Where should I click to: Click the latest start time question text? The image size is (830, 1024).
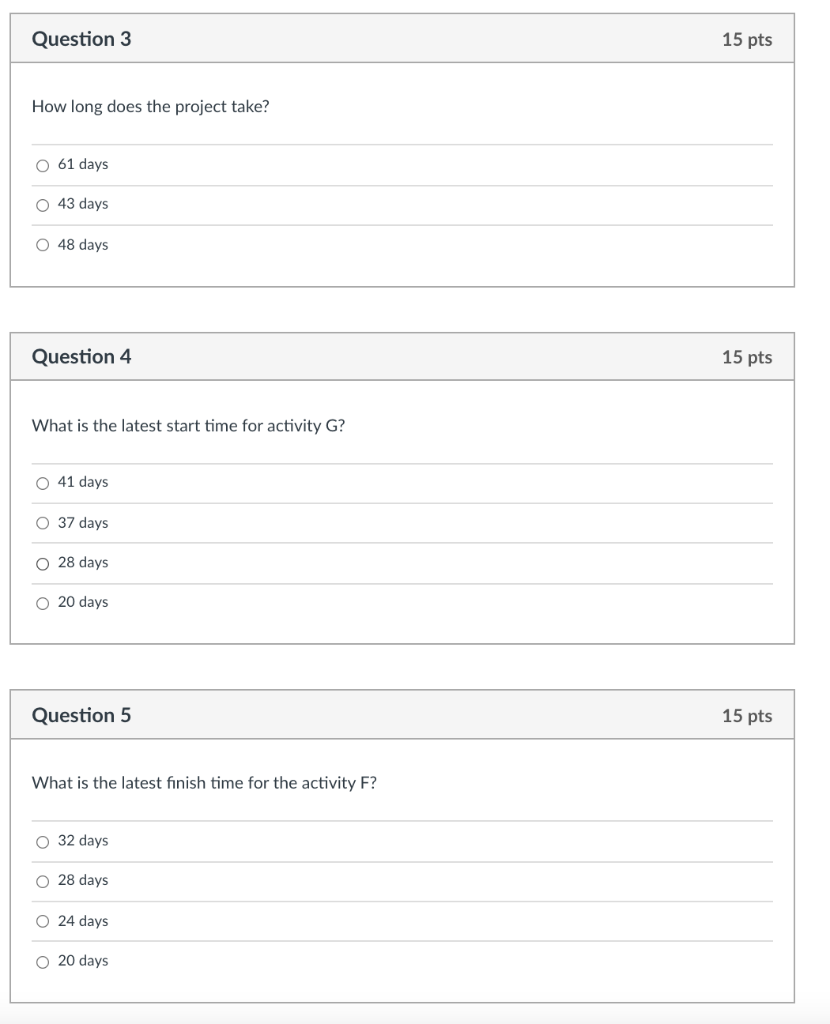188,426
